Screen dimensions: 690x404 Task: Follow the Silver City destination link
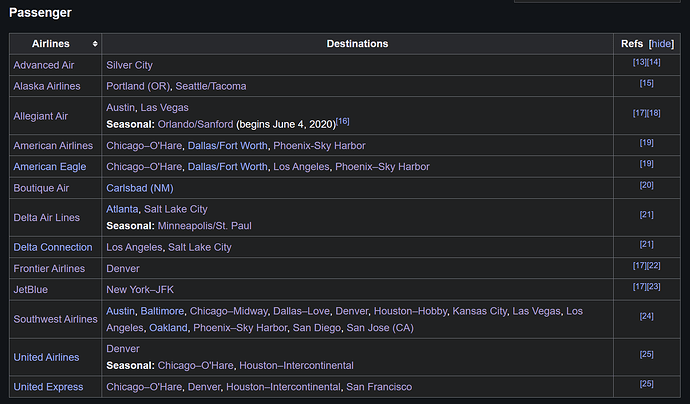pos(129,65)
